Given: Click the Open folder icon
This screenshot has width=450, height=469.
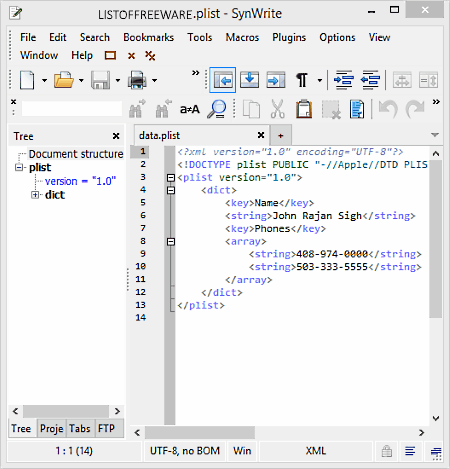Looking at the screenshot, I should 64,80.
